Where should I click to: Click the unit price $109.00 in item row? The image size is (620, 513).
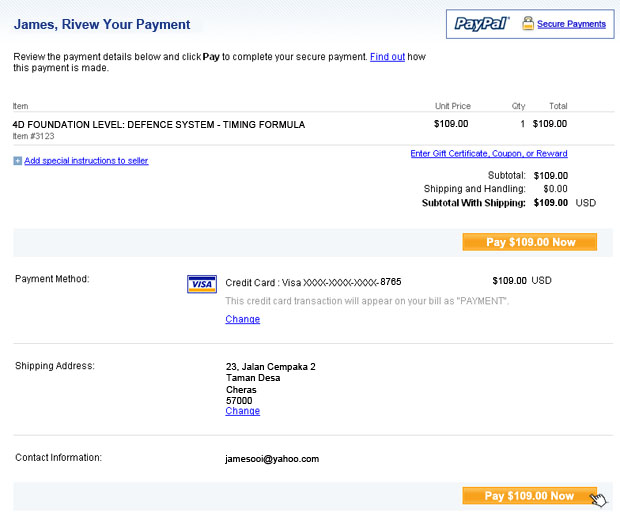pos(451,124)
